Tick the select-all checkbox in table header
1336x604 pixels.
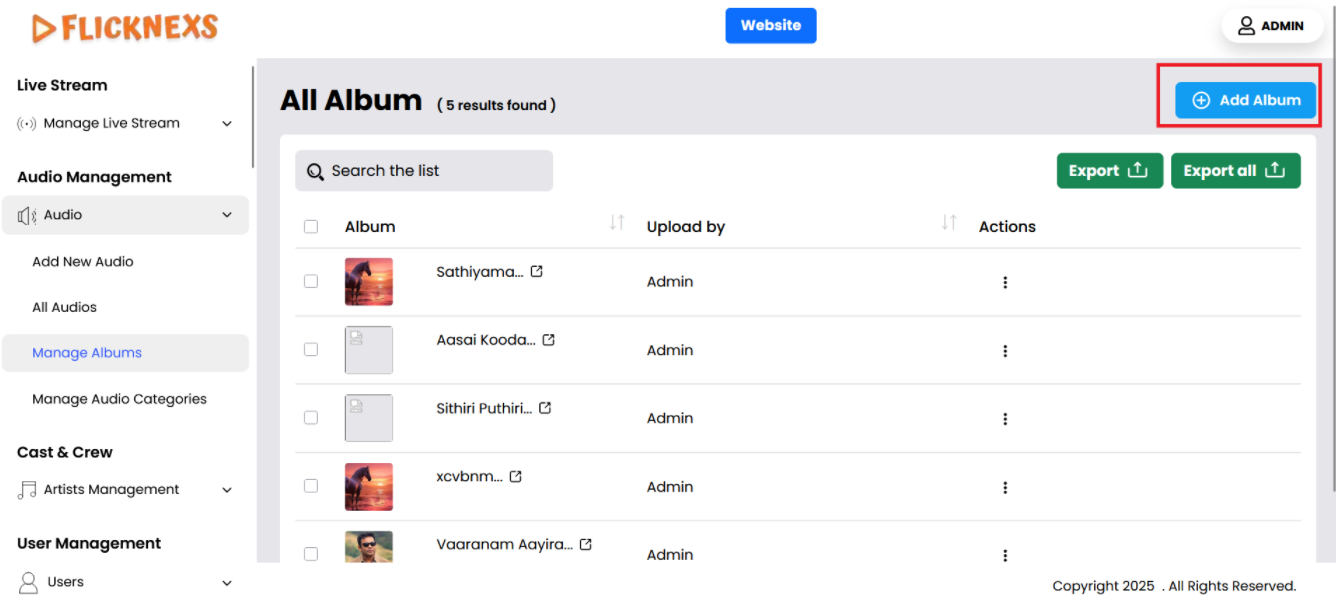point(311,227)
